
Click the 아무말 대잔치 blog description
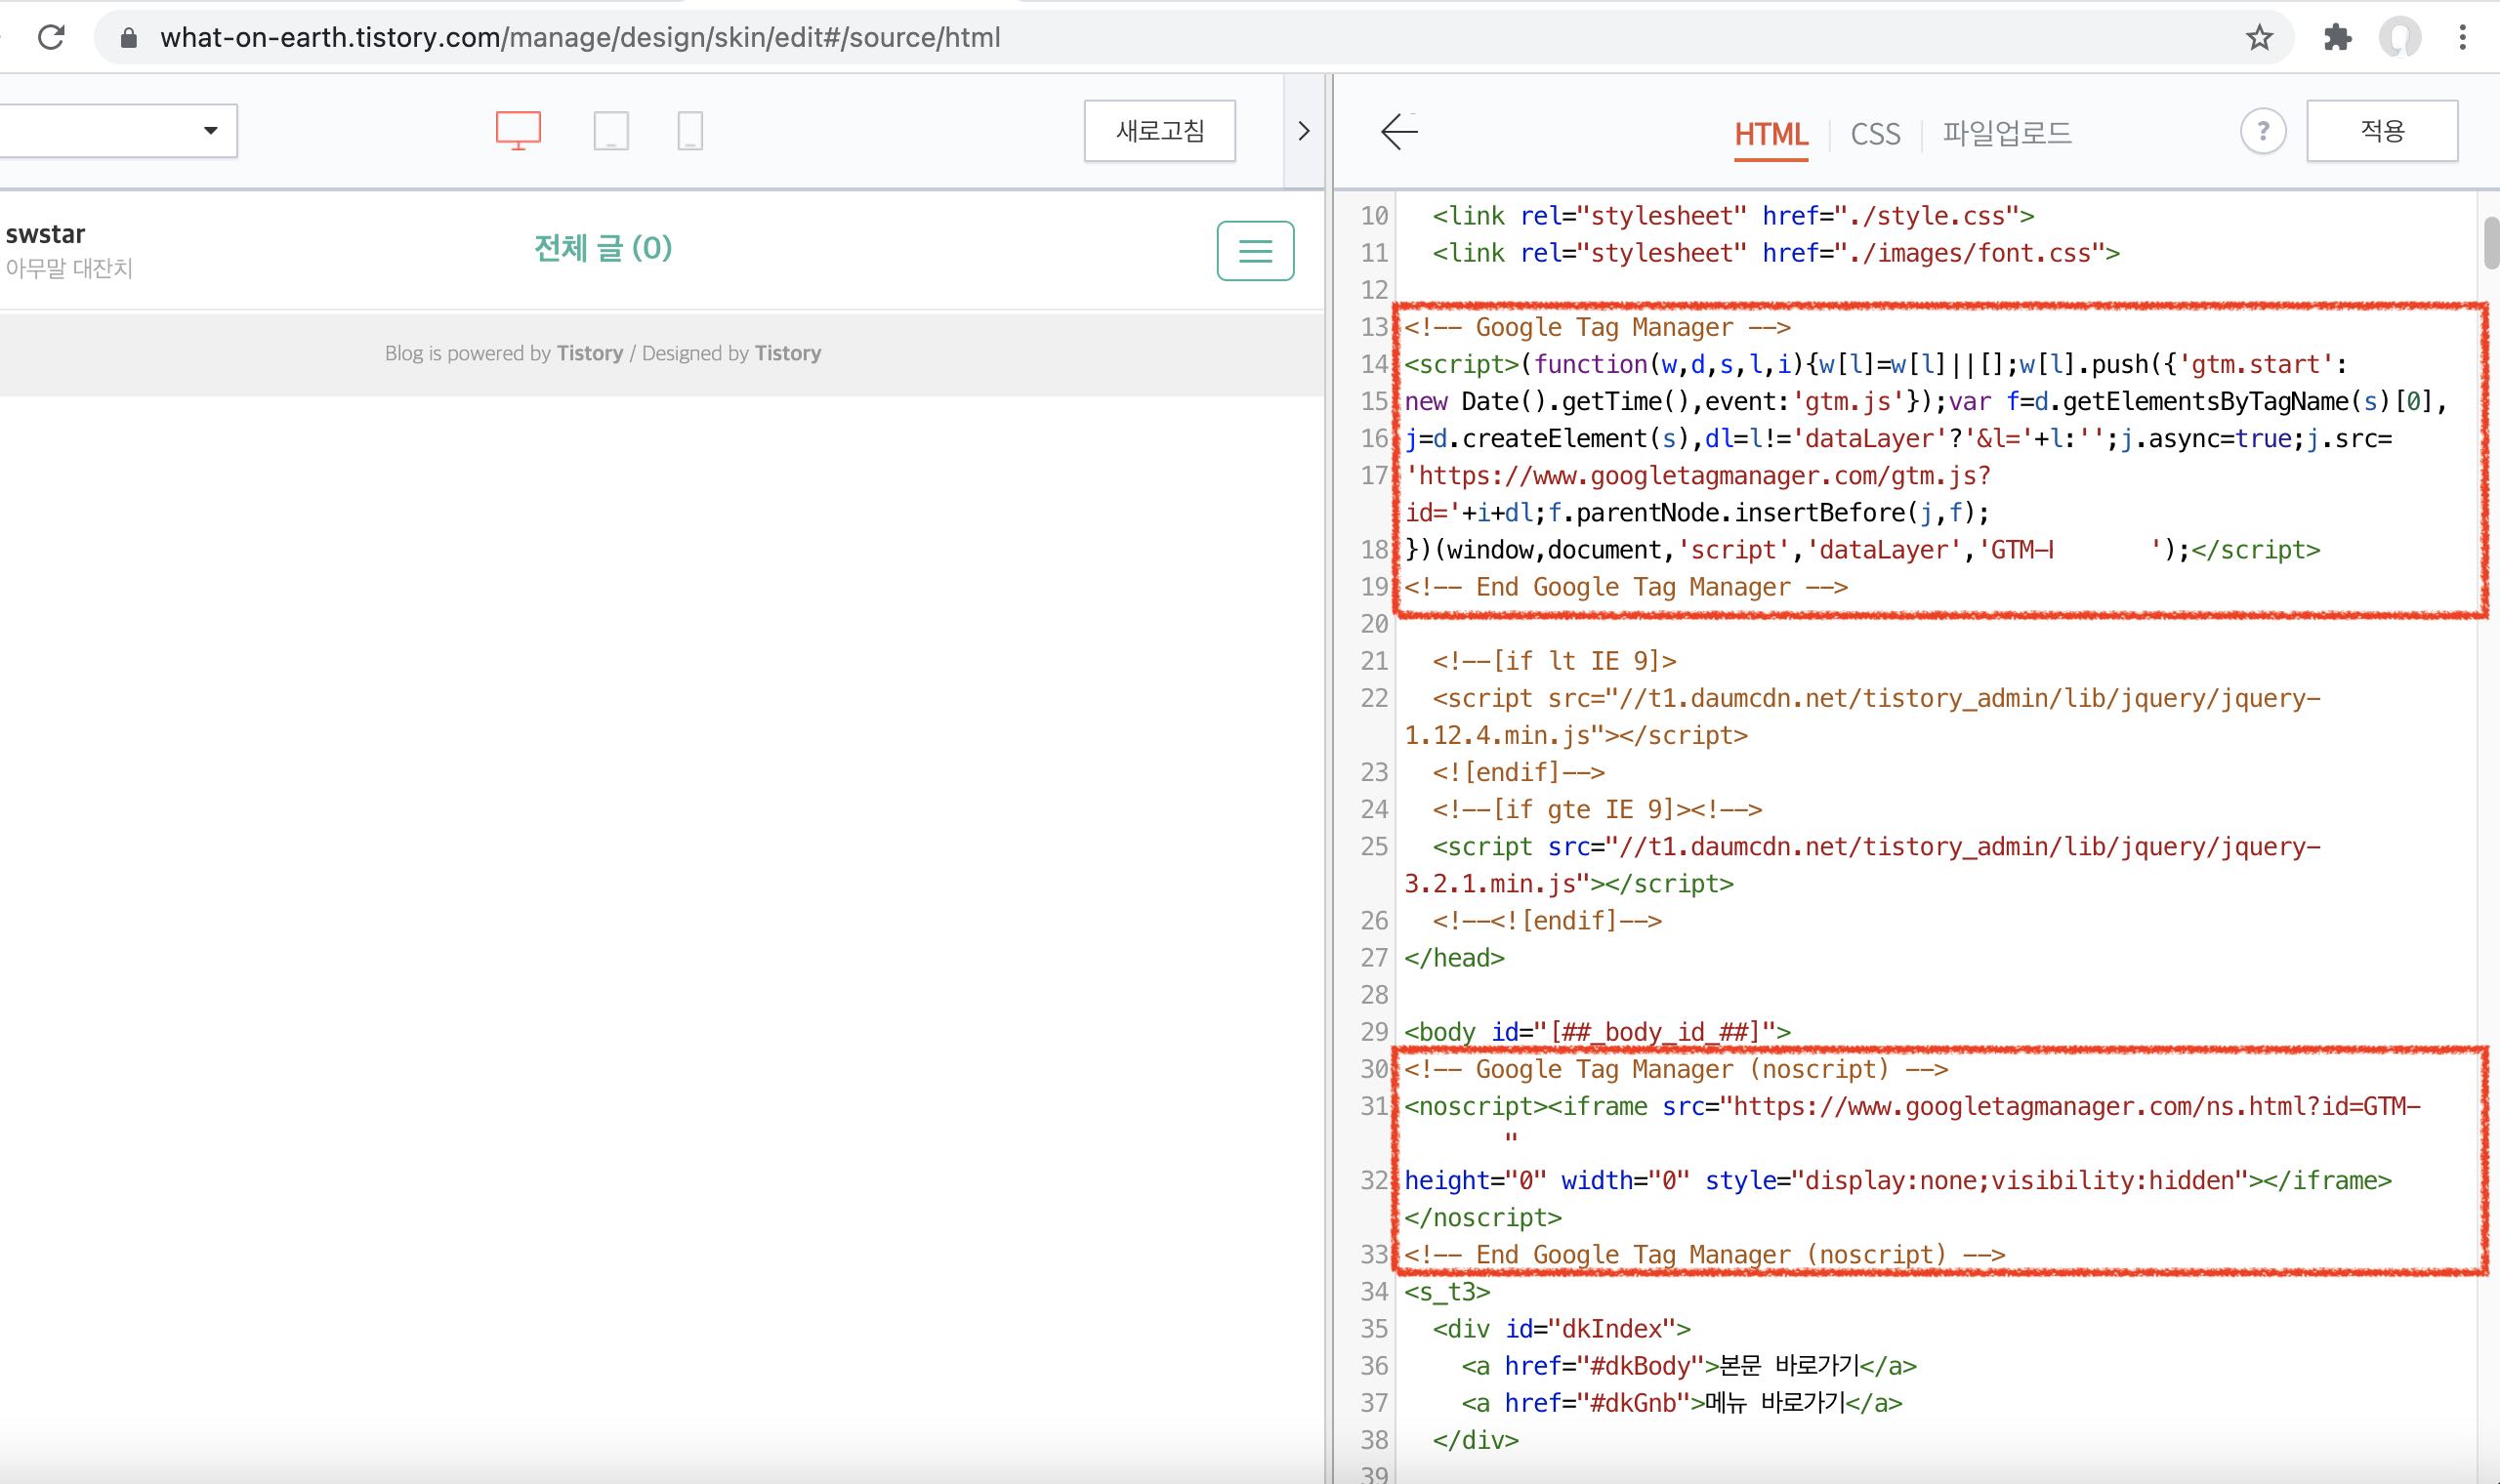[x=69, y=268]
